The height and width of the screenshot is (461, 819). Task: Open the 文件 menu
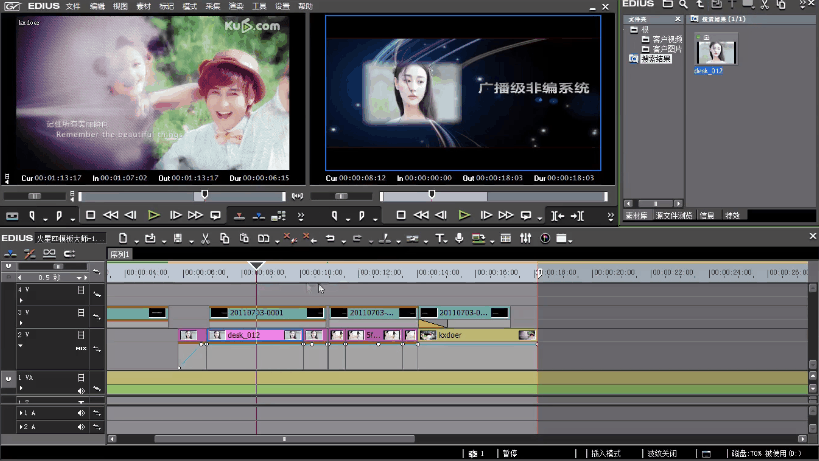(73, 6)
